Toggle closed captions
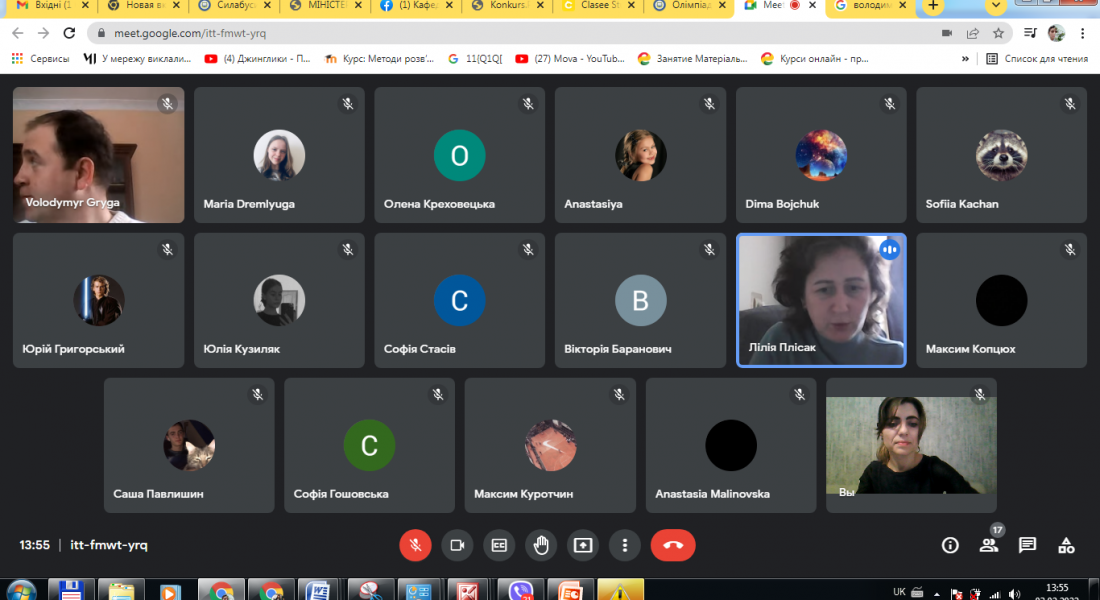This screenshot has height=600, width=1100. click(499, 545)
